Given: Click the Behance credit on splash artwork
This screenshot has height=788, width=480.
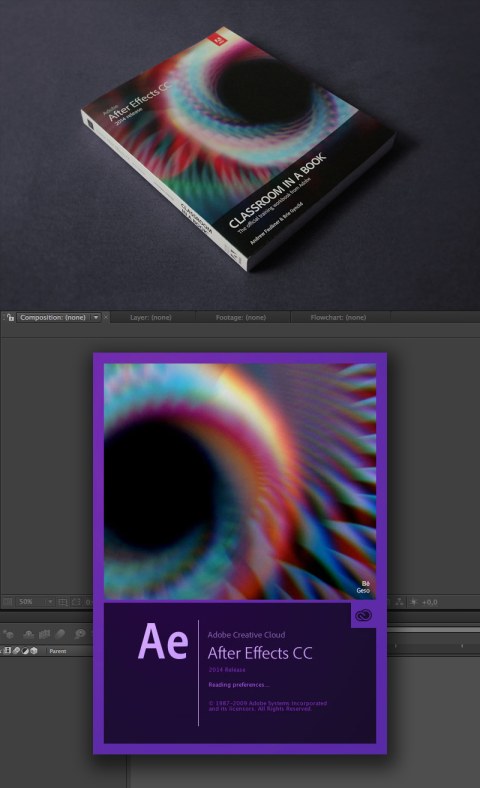Looking at the screenshot, I should tap(363, 587).
